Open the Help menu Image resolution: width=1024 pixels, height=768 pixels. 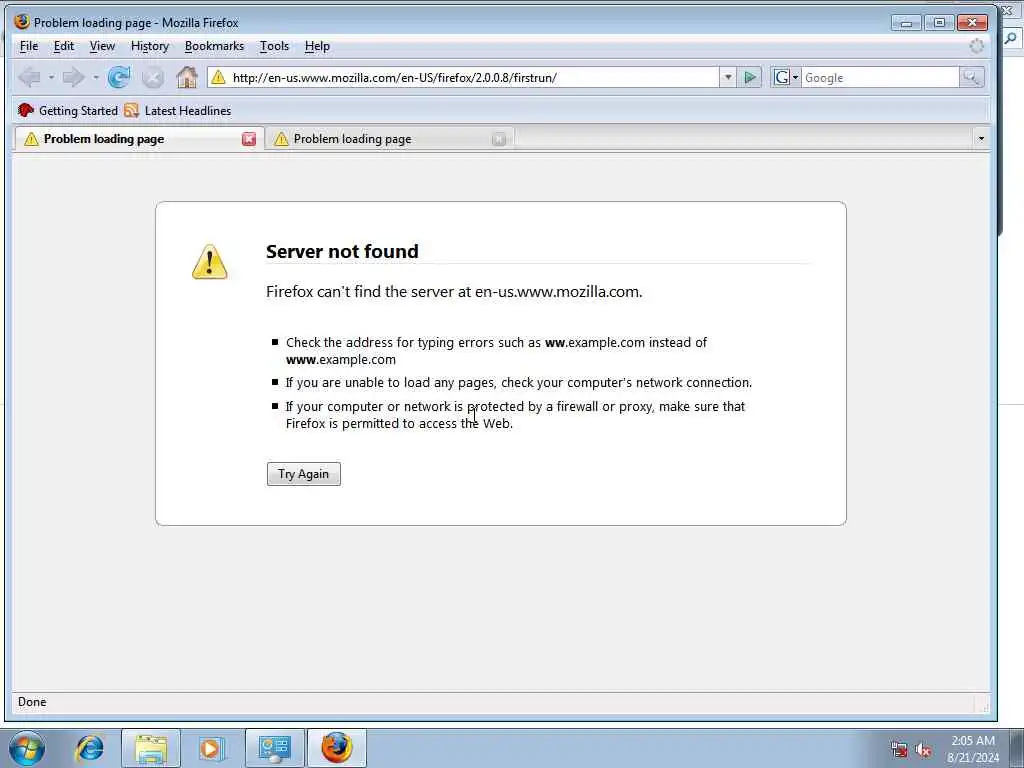point(317,46)
